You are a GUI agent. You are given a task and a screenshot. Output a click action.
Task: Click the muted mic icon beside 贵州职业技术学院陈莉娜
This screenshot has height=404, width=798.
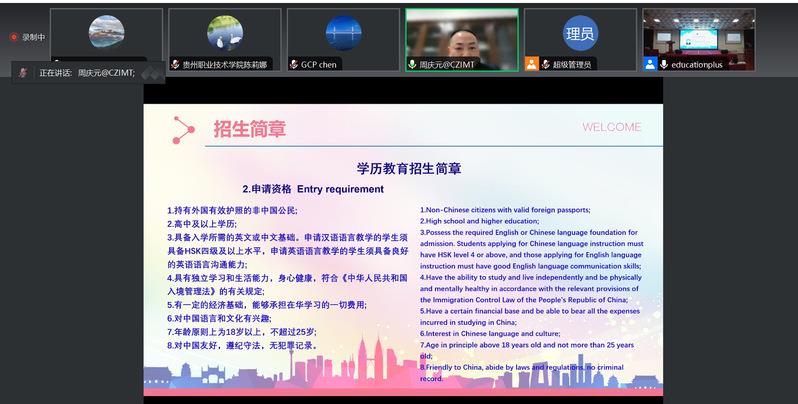pos(175,64)
